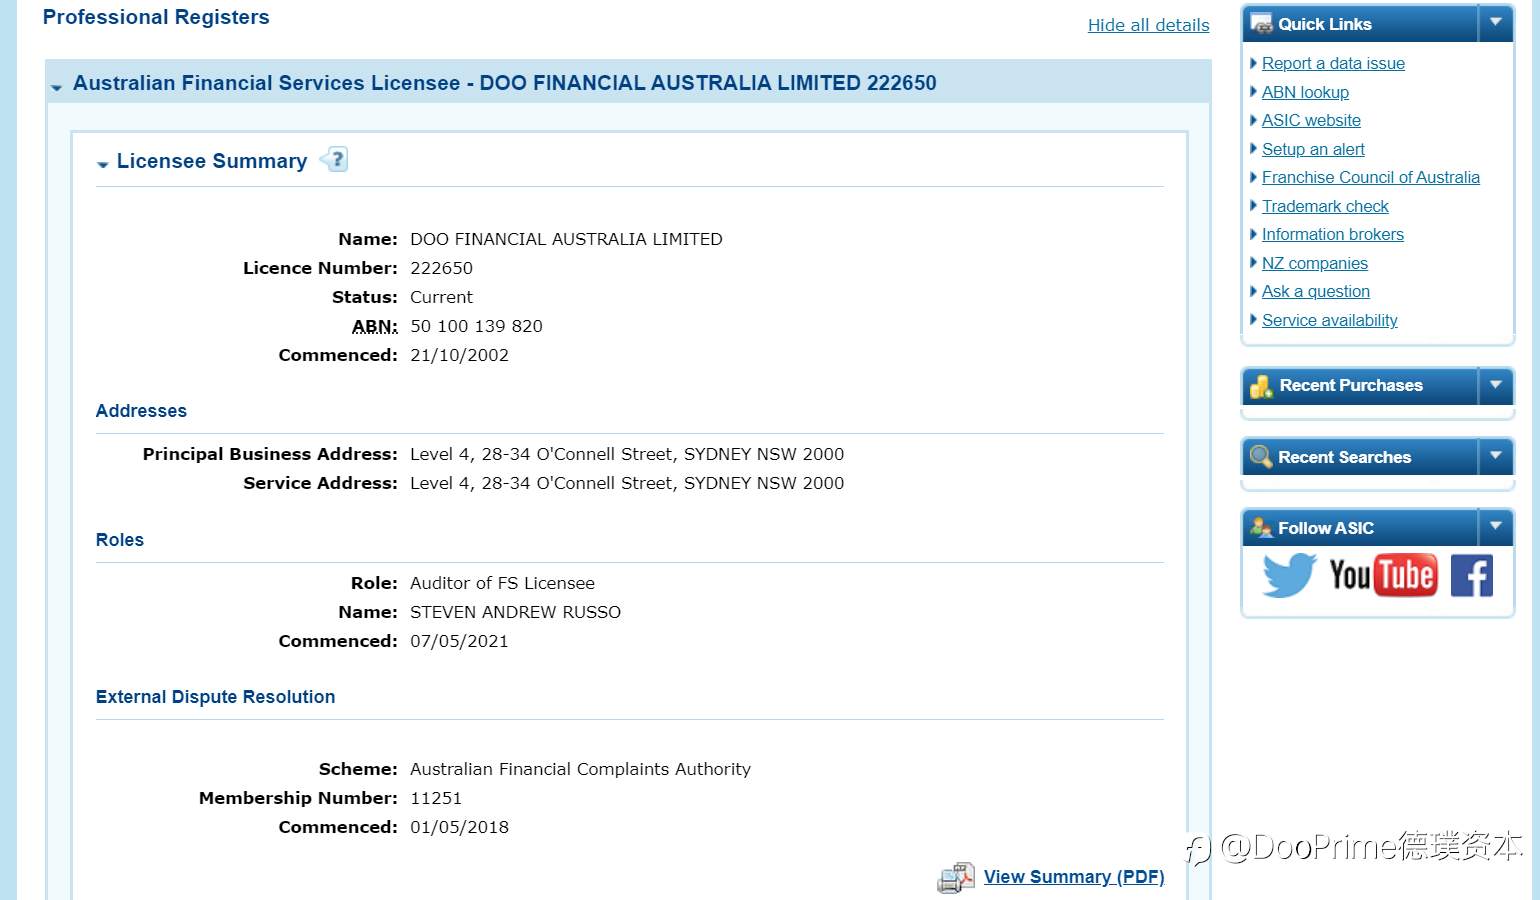1540x900 pixels.
Task: Click the Status value Current
Action: (441, 297)
